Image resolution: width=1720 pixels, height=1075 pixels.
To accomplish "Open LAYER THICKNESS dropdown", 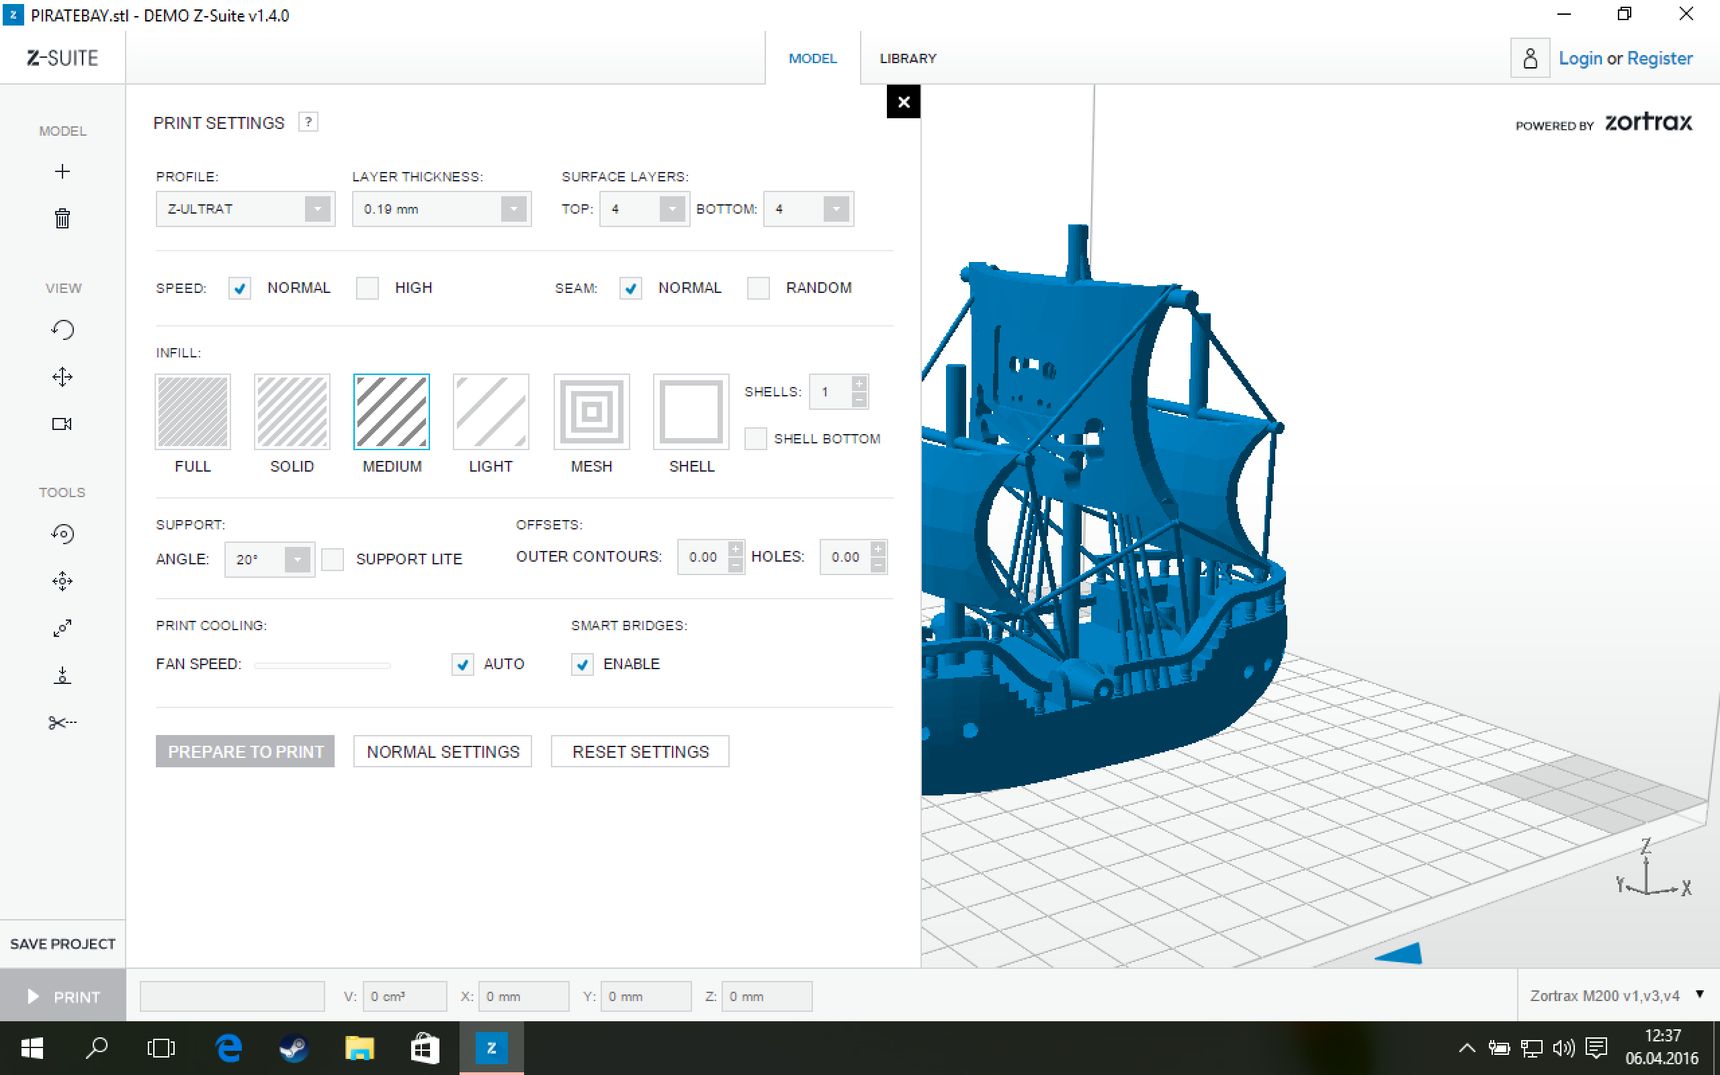I will (x=441, y=209).
